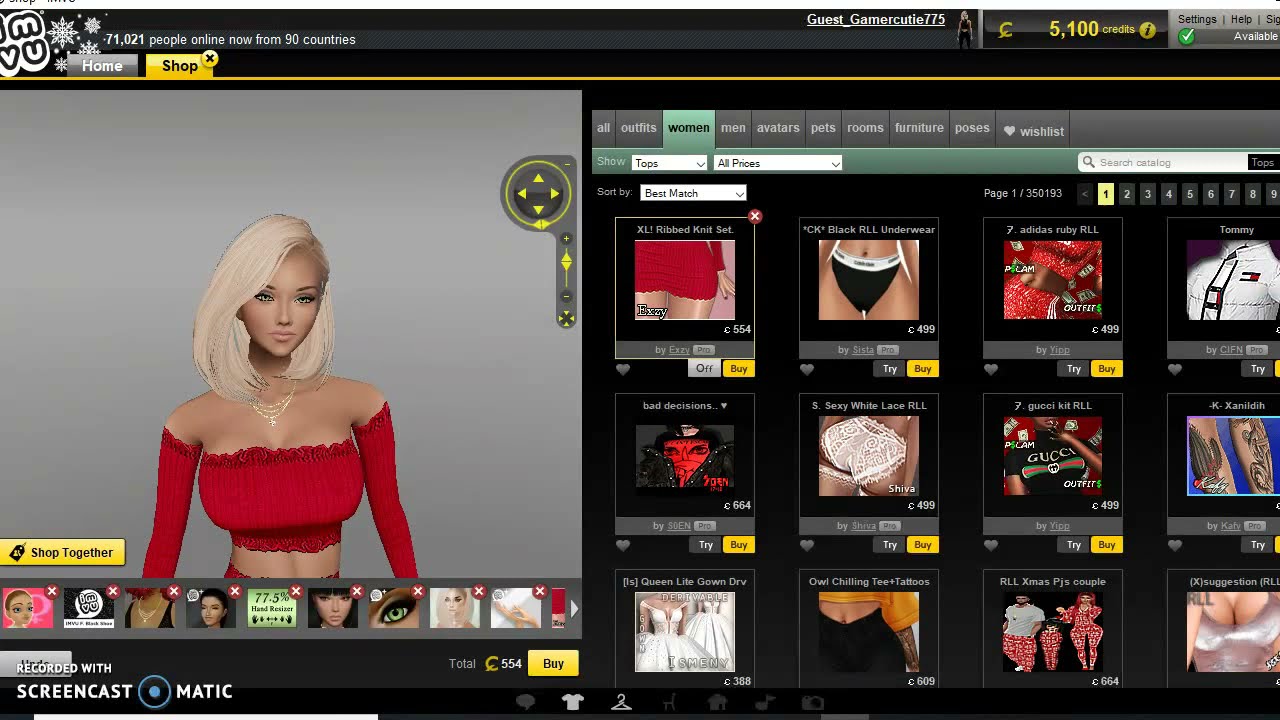Switch to the outfits tab
The width and height of the screenshot is (1280, 720).
point(638,128)
